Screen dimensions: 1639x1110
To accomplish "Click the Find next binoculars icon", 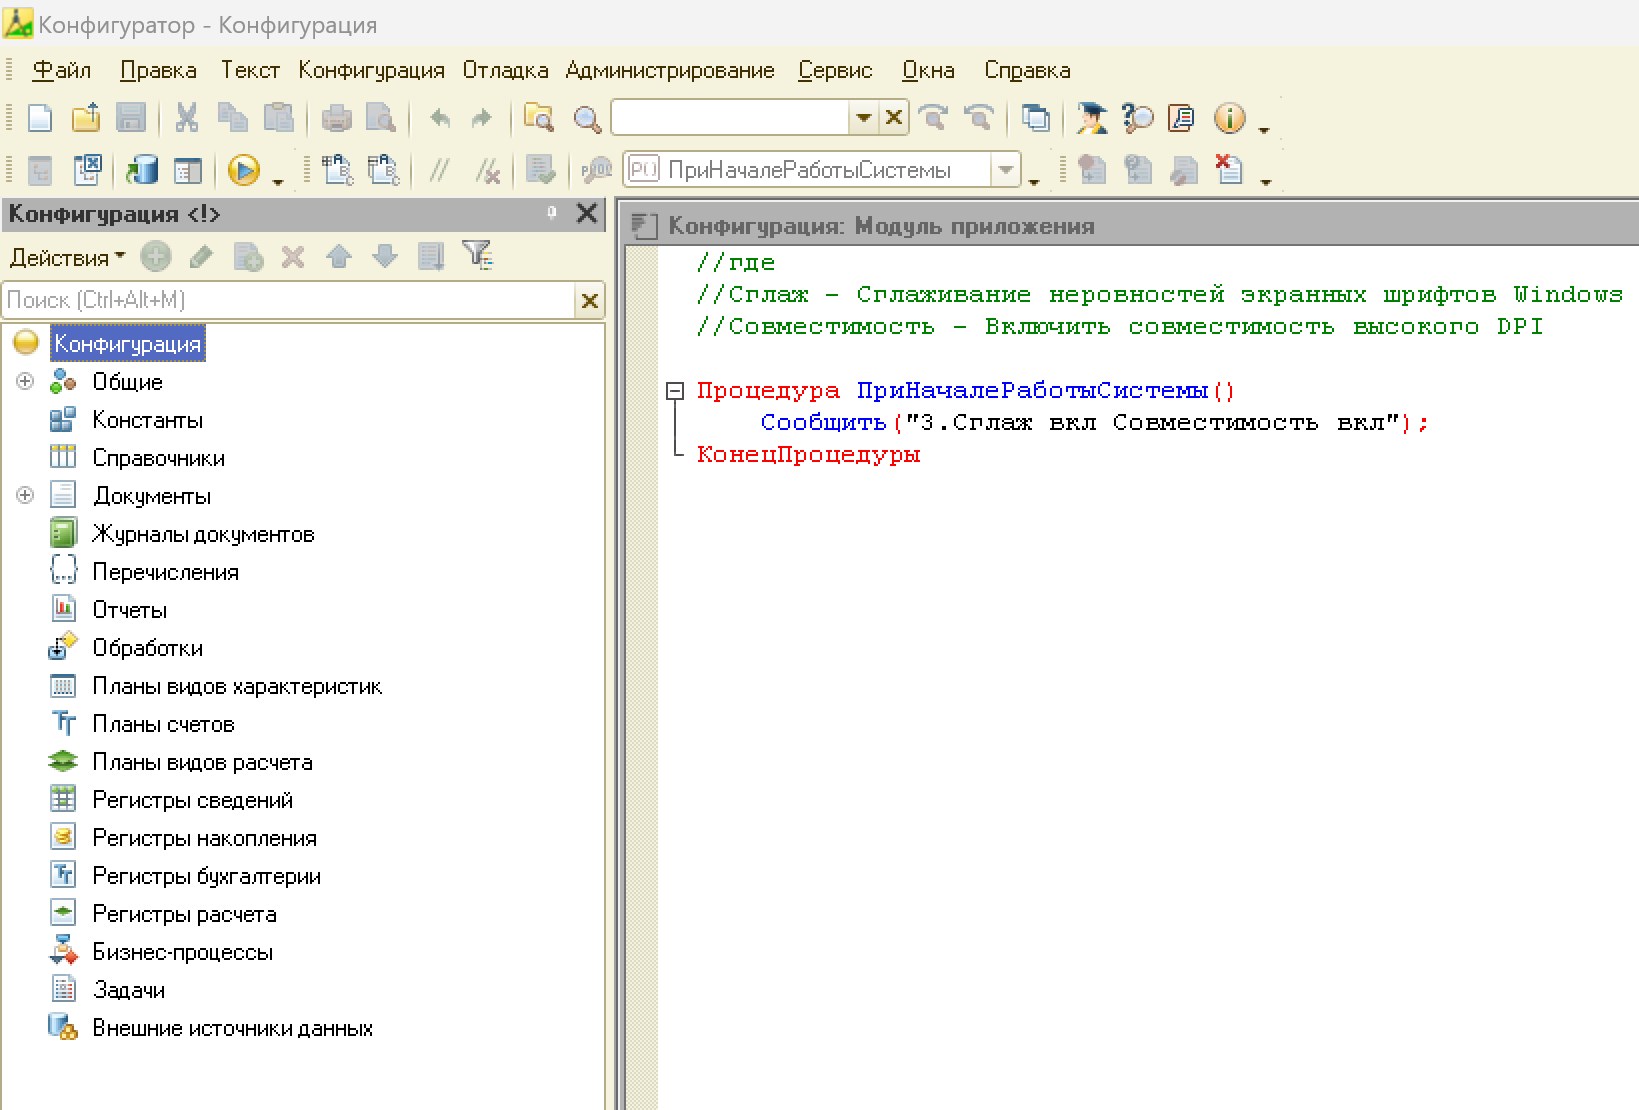I will [934, 118].
